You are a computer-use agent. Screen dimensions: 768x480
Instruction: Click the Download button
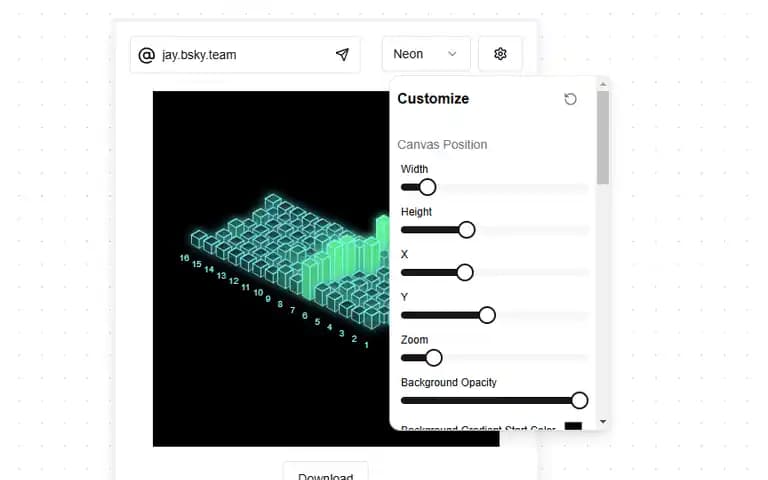click(326, 471)
